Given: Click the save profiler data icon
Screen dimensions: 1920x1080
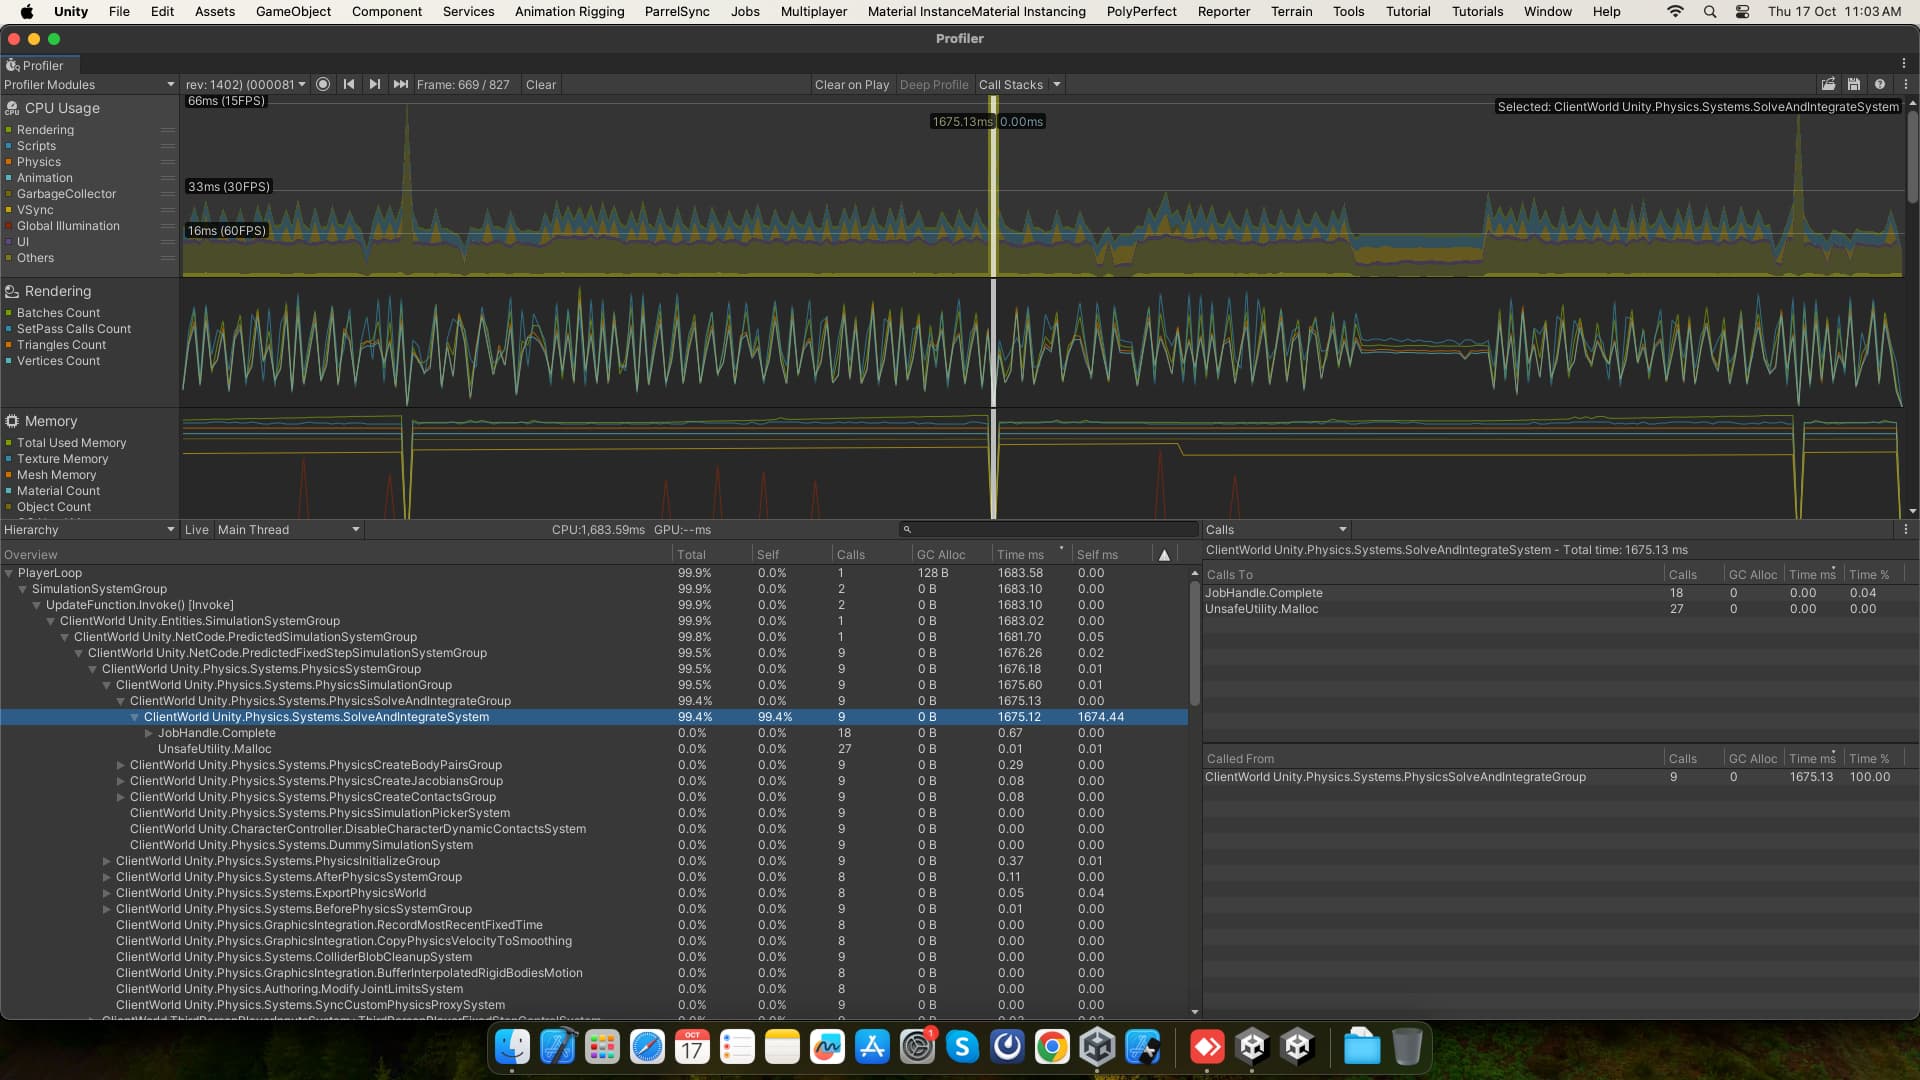Looking at the screenshot, I should (1854, 85).
